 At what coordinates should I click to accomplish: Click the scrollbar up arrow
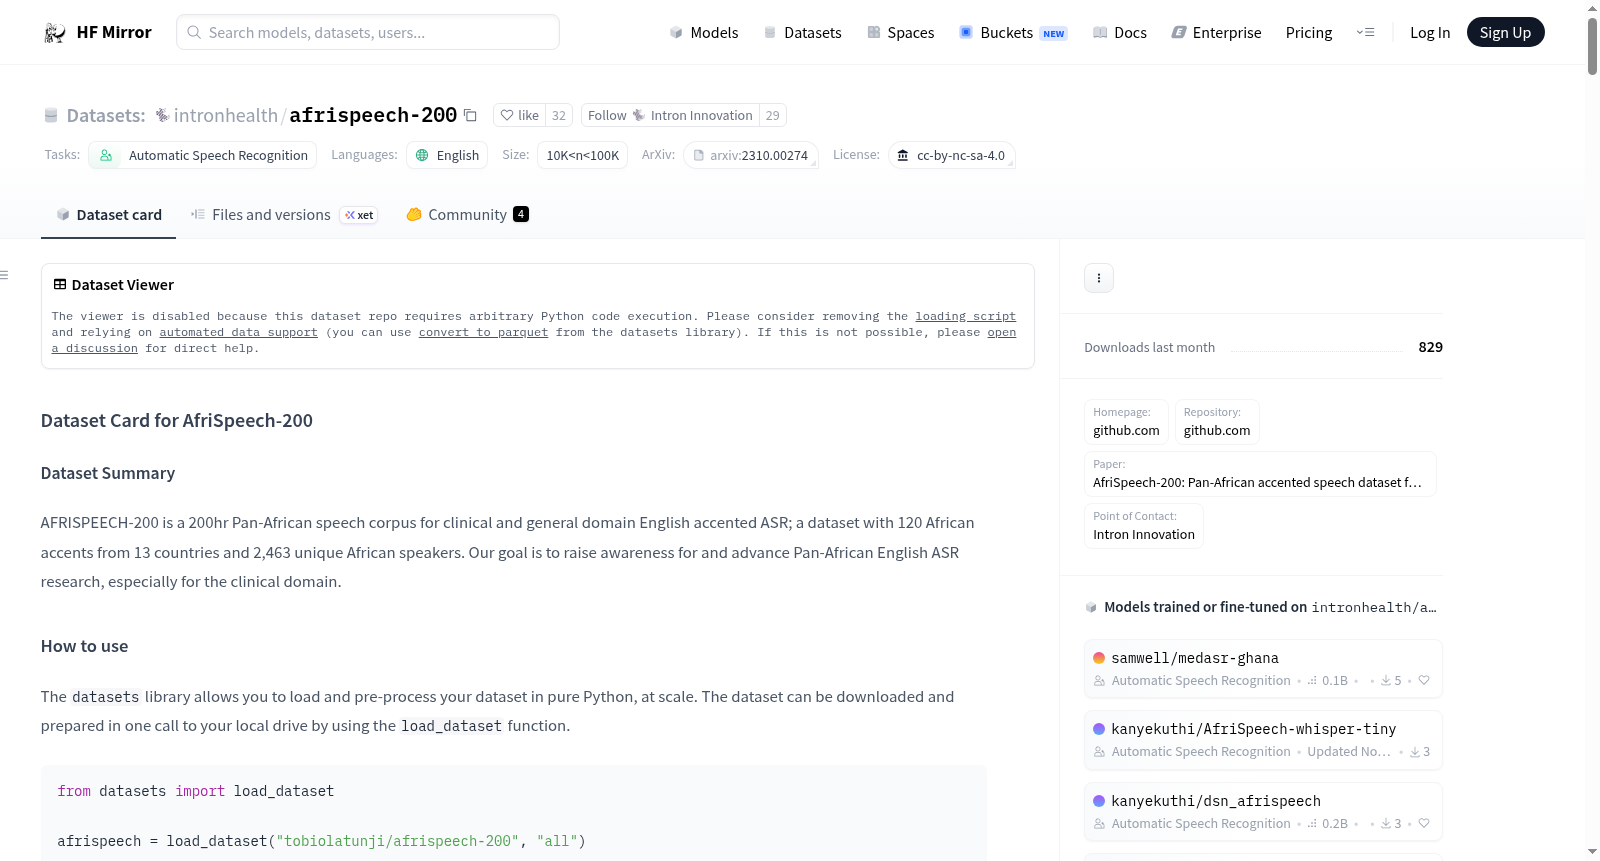pos(1592,8)
